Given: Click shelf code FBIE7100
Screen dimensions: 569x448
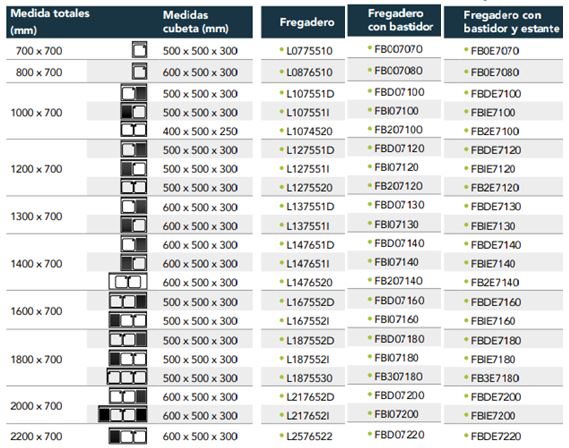Looking at the screenshot, I should pos(493,112).
